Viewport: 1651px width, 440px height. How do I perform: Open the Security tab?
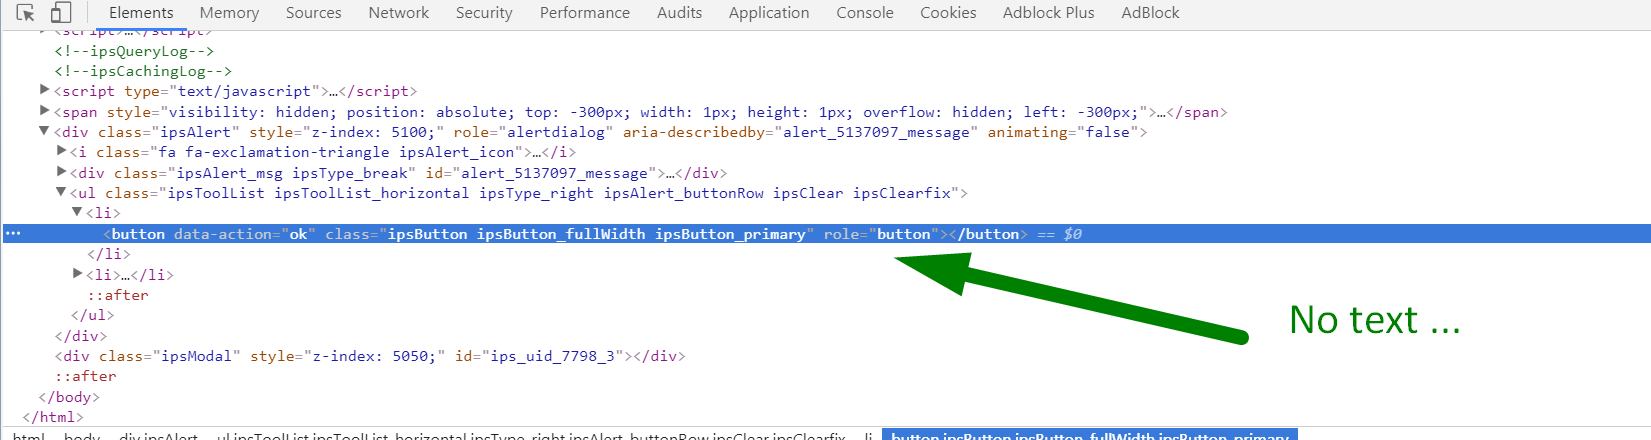tap(484, 13)
